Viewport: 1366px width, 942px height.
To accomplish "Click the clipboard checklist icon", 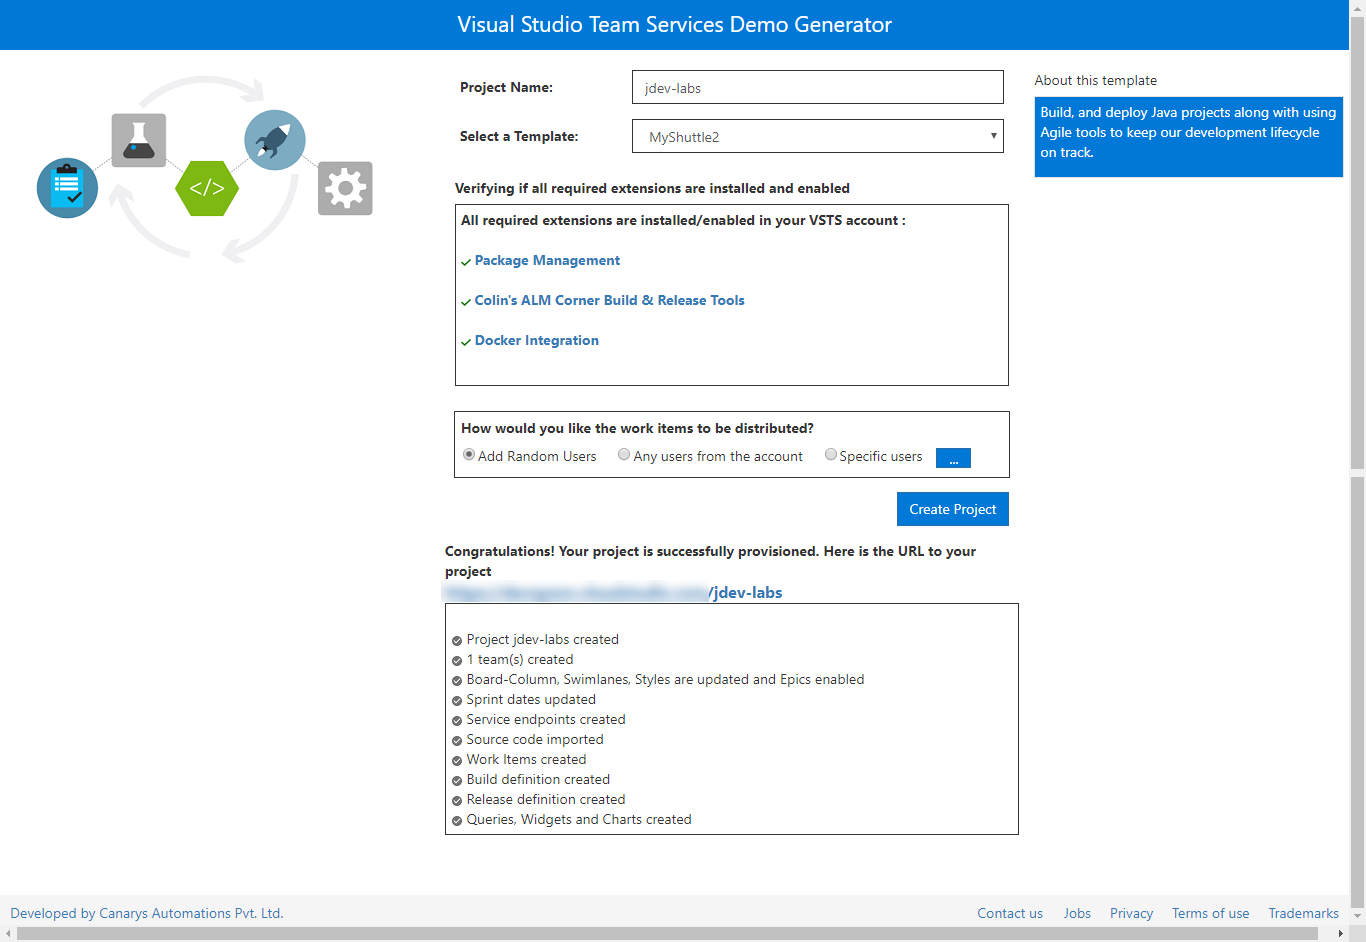I will pyautogui.click(x=67, y=187).
